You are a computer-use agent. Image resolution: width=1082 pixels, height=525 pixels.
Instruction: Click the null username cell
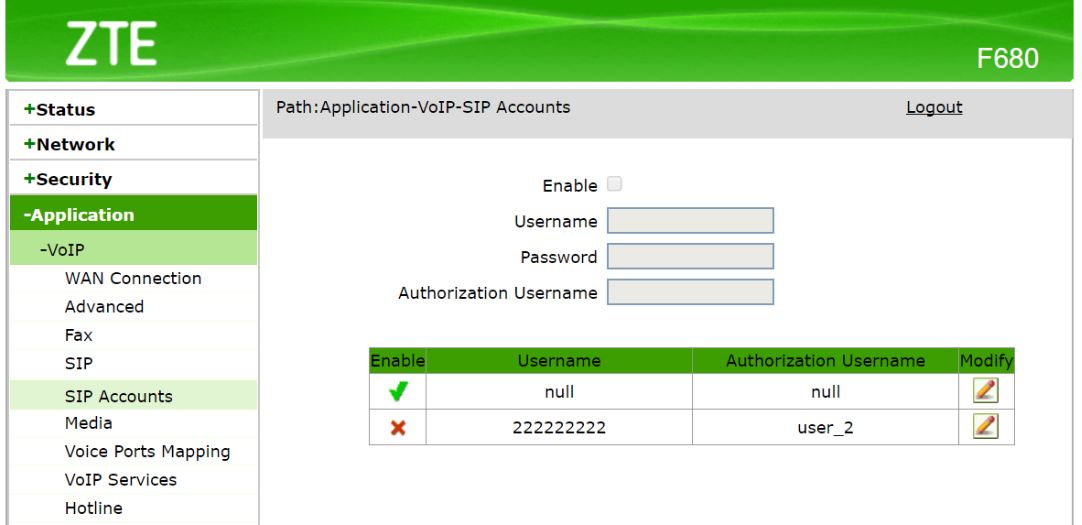click(559, 392)
